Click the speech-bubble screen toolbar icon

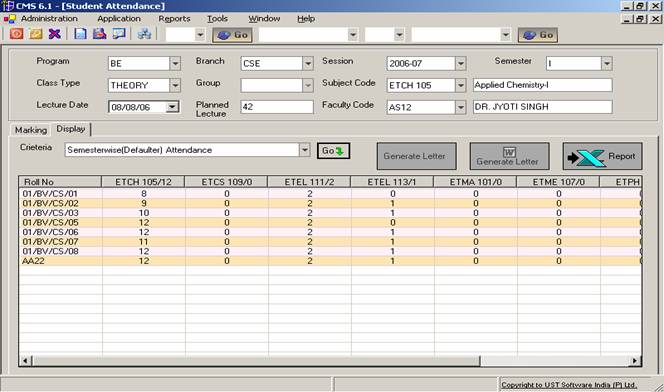click(119, 34)
